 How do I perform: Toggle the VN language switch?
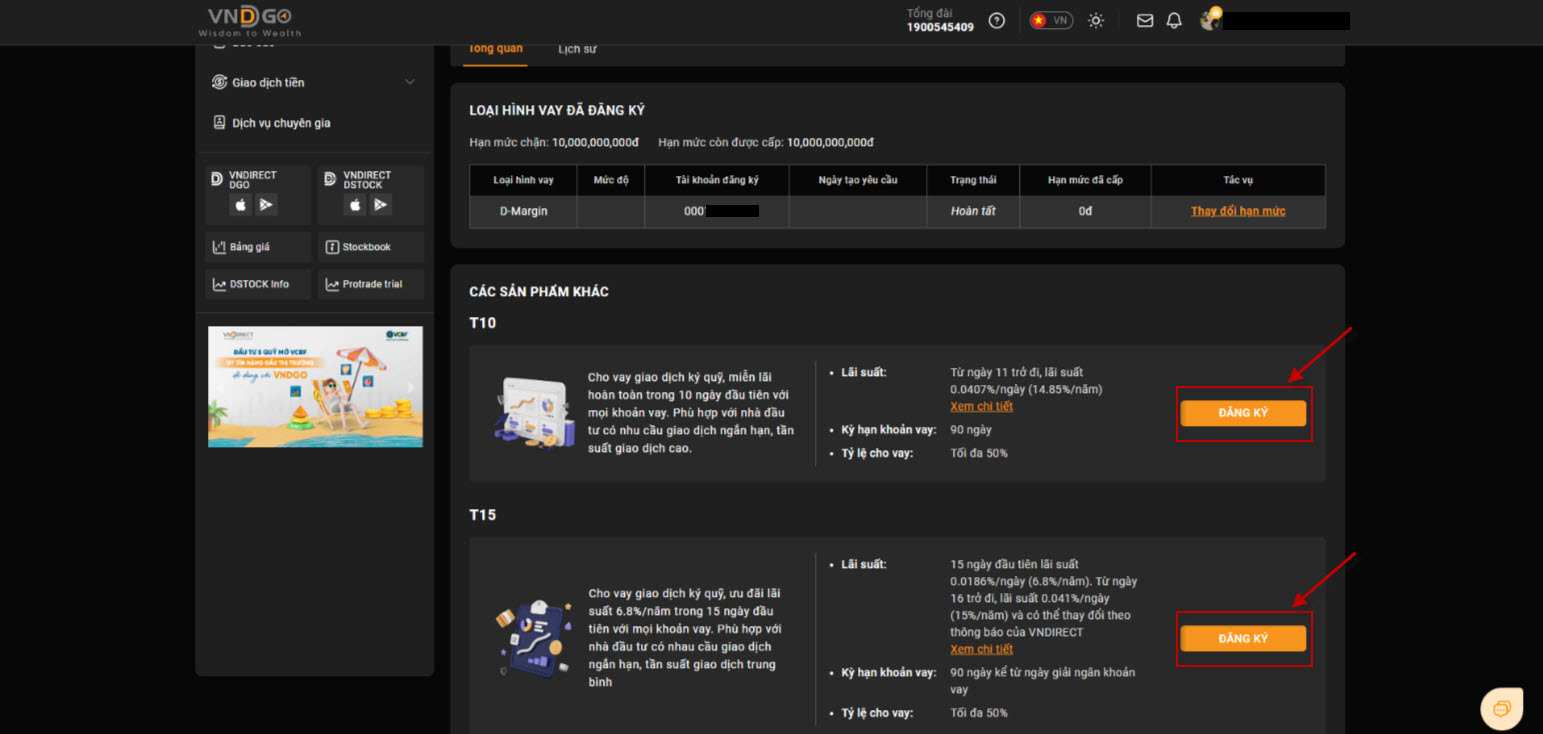point(1051,20)
